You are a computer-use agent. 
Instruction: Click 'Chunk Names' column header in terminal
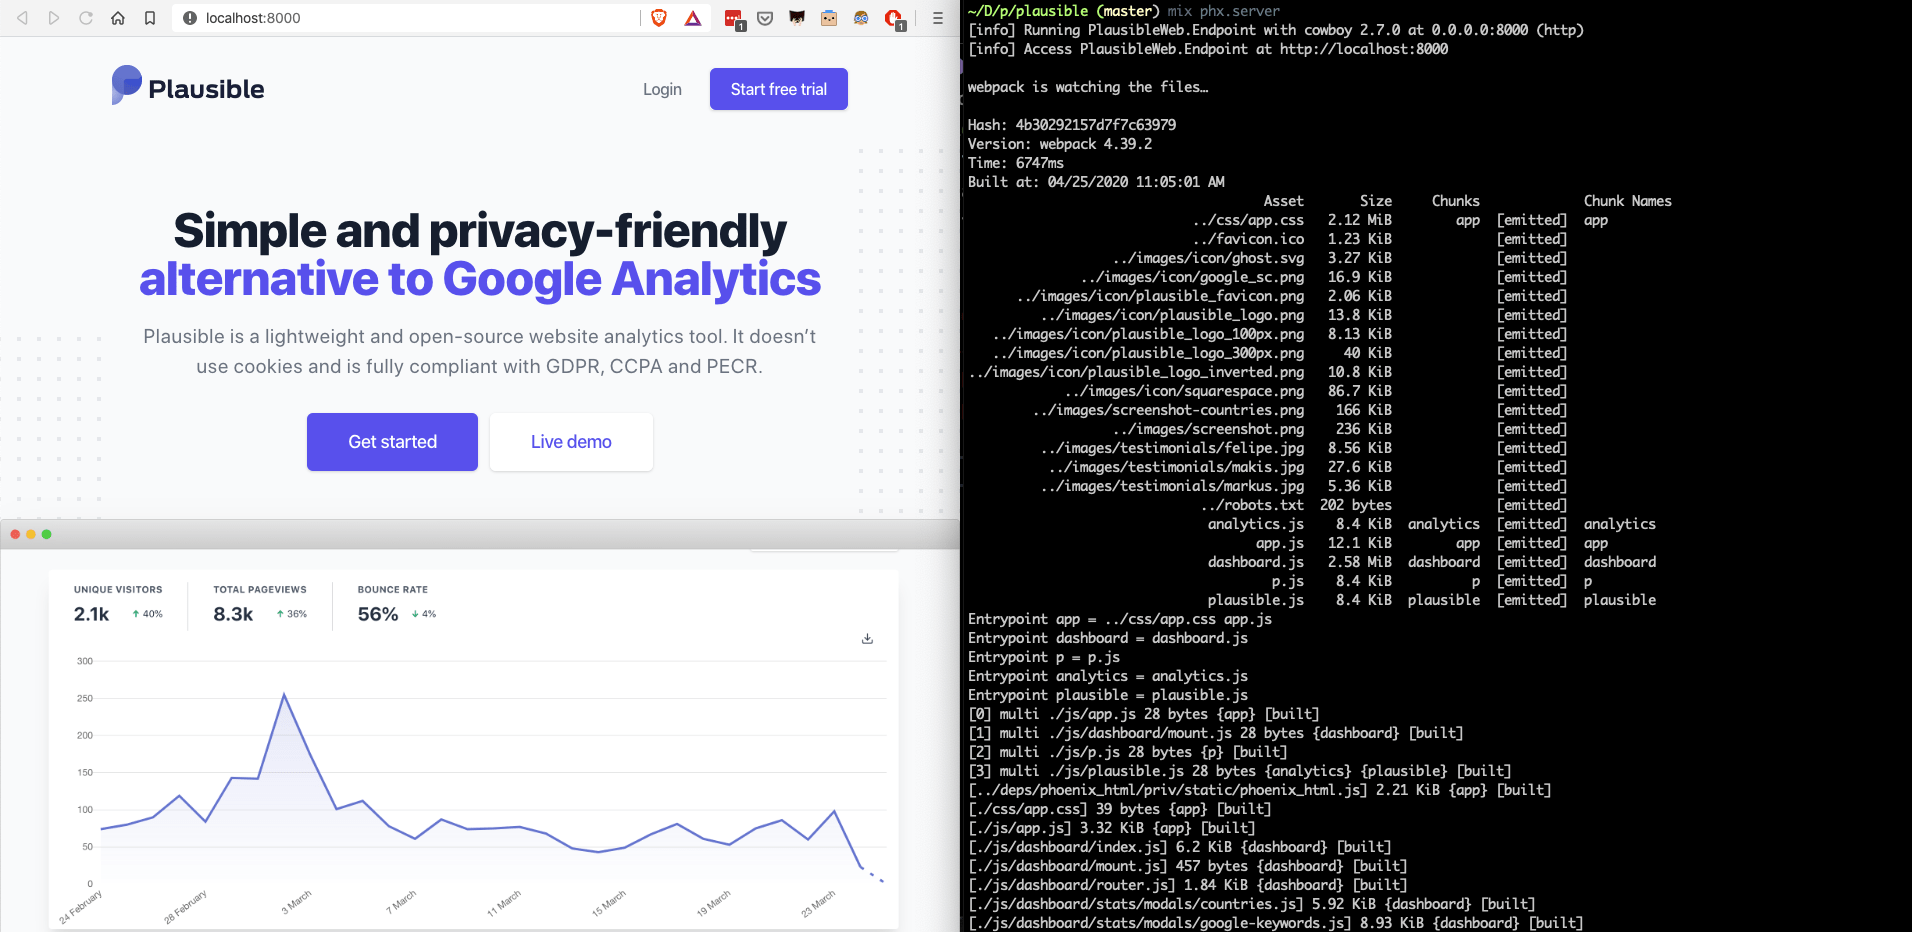tap(1628, 201)
